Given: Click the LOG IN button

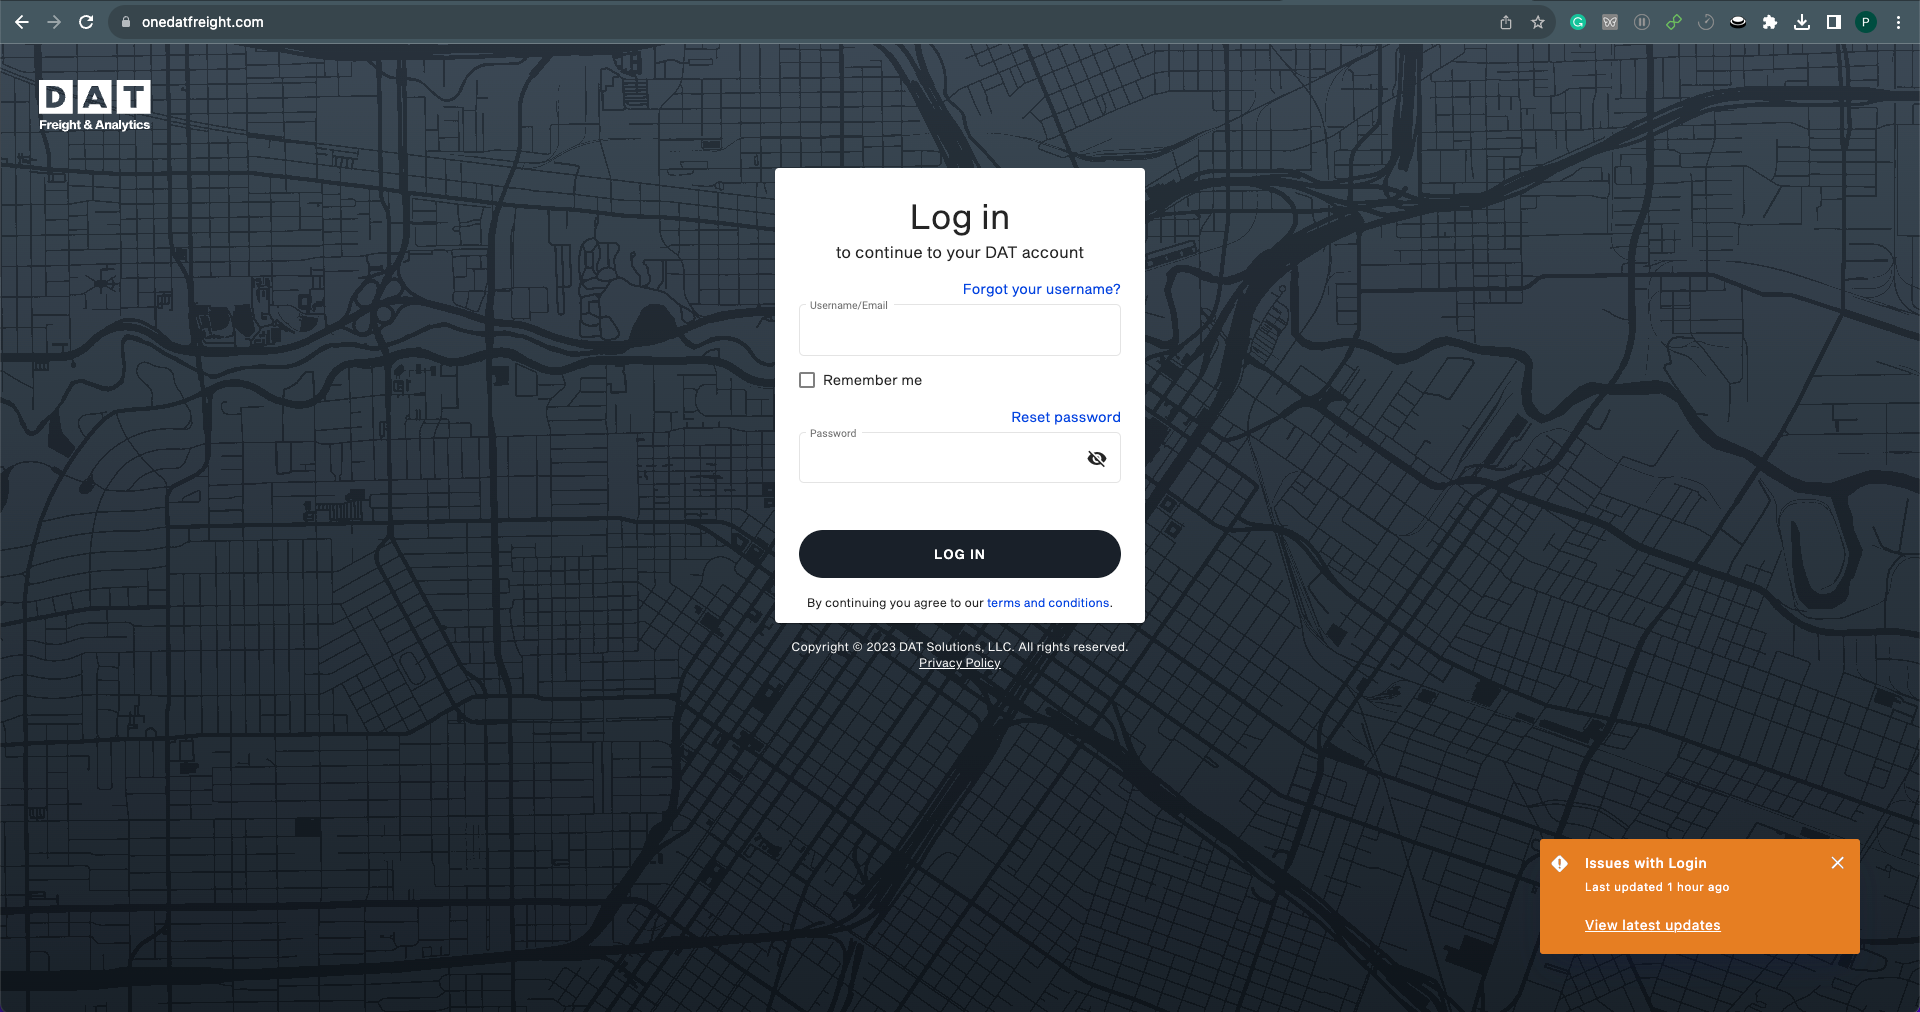Looking at the screenshot, I should (x=960, y=554).
